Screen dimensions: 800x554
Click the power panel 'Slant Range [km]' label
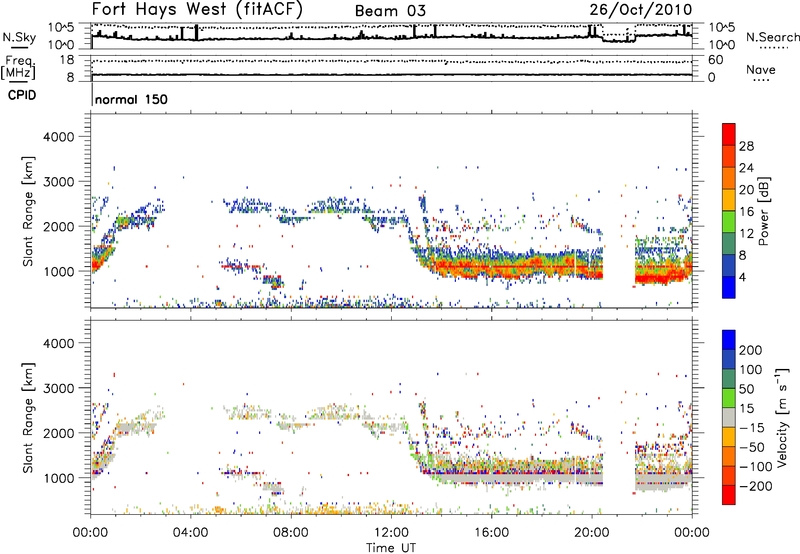click(28, 211)
